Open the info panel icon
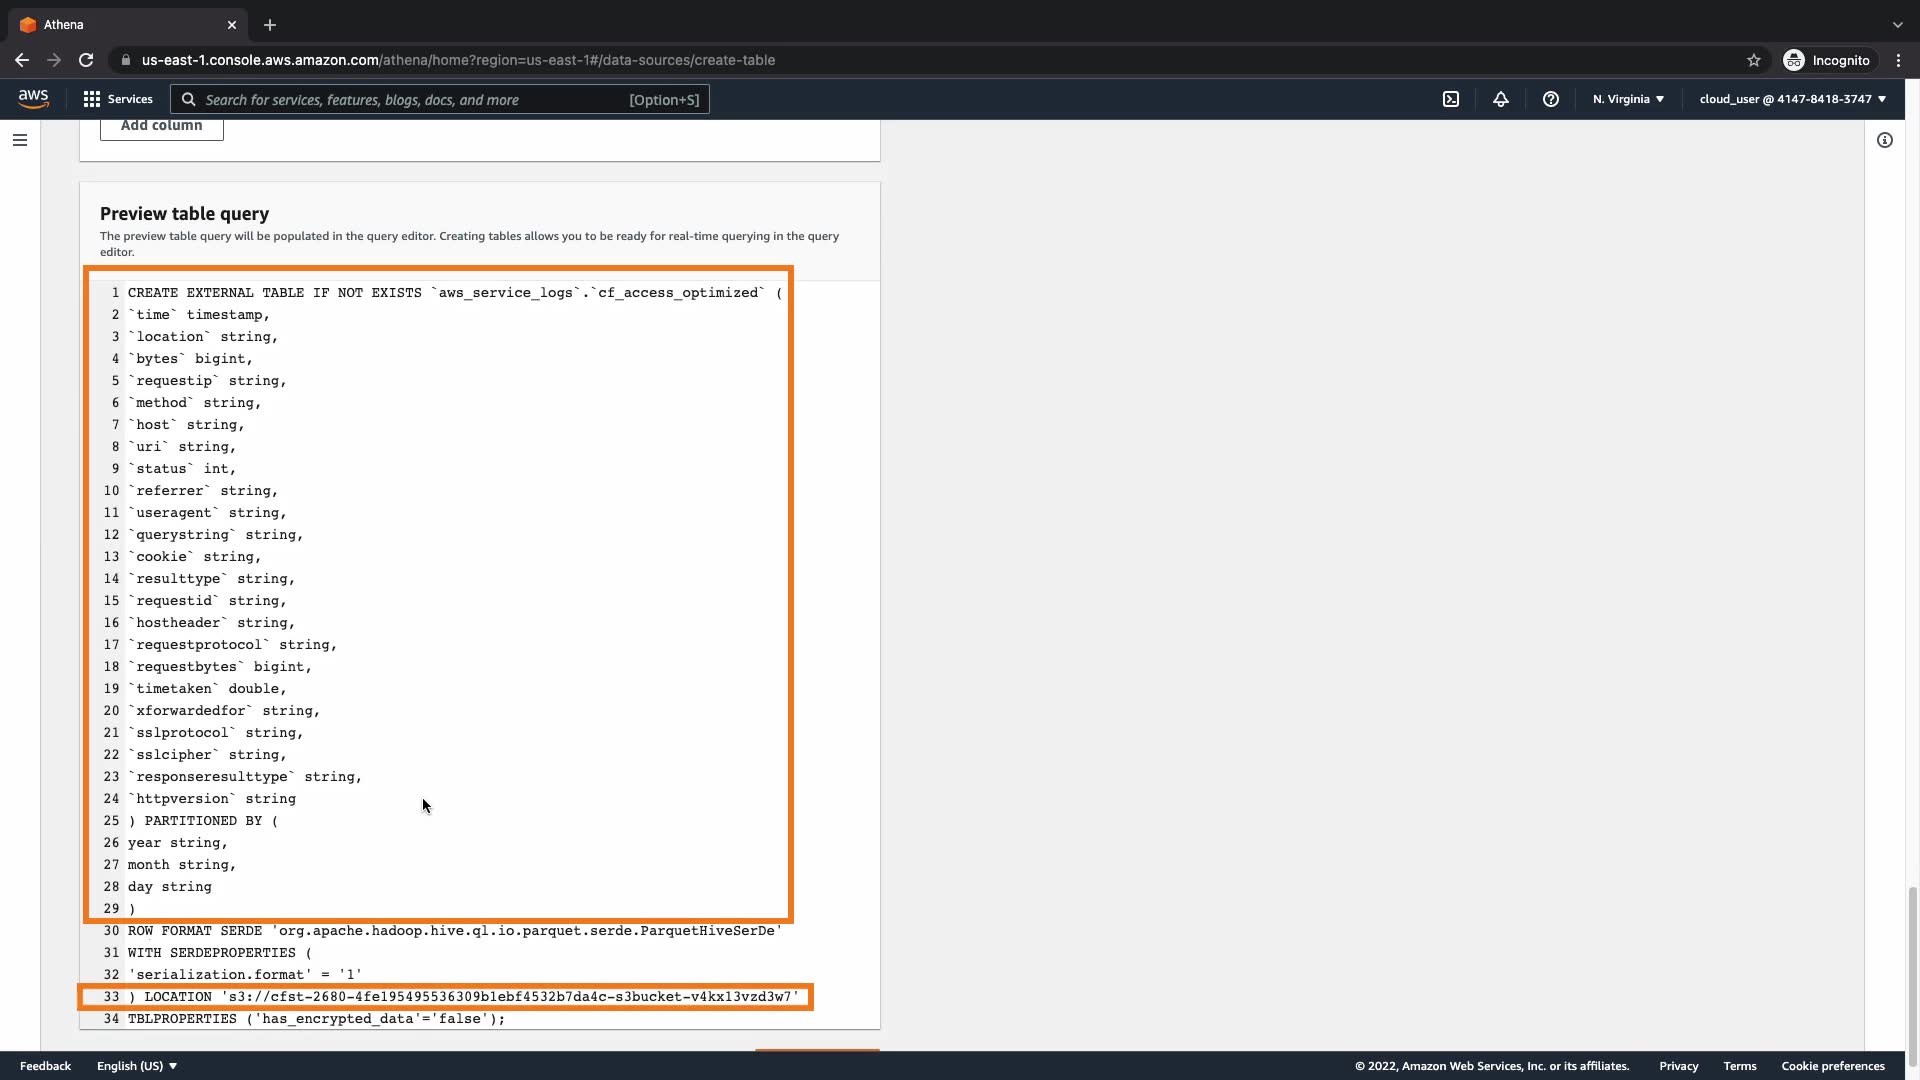Screen dimensions: 1920x1080 (x=1885, y=140)
